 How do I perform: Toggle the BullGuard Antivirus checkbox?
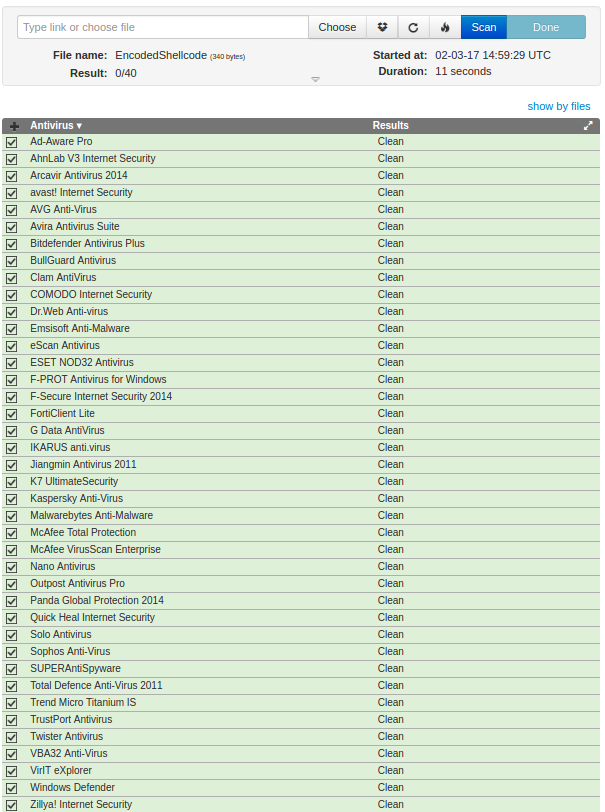[x=12, y=262]
